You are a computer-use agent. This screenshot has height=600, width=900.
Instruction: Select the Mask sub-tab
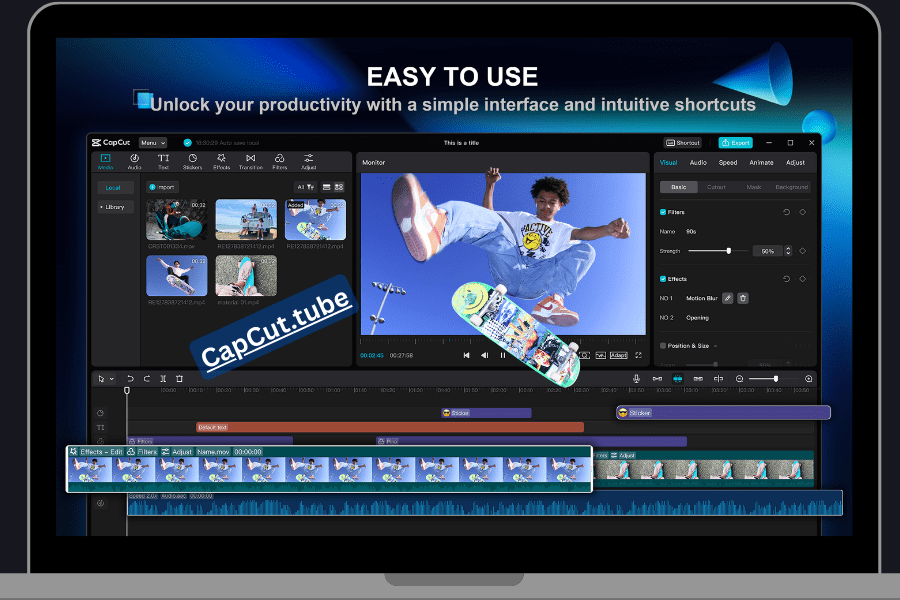click(x=754, y=187)
